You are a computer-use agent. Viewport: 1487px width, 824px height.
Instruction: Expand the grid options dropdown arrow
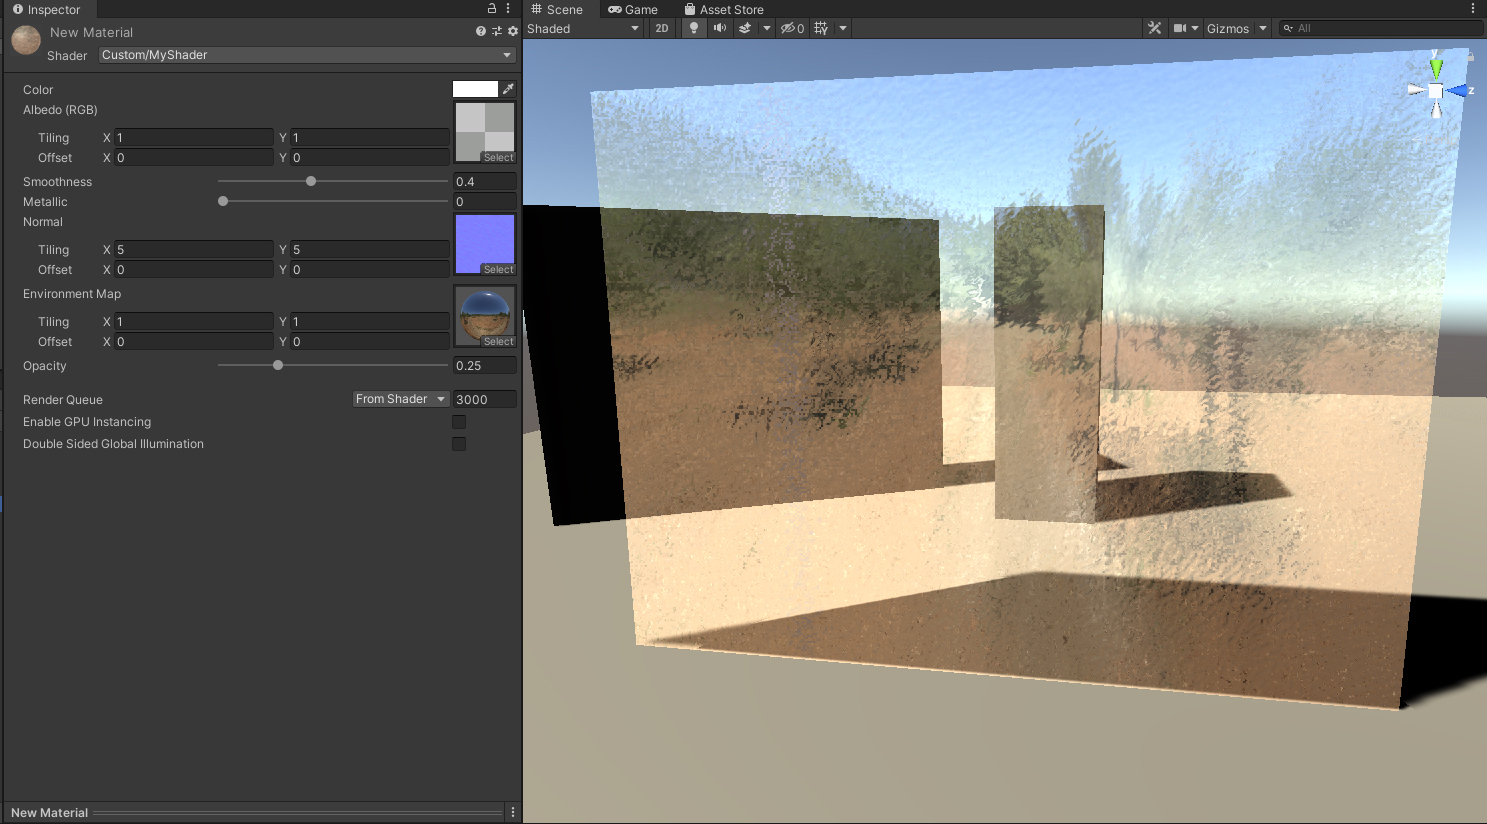click(x=843, y=28)
